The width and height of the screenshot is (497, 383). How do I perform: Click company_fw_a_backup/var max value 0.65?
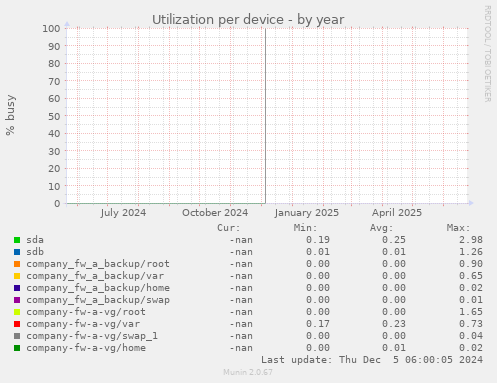click(471, 276)
